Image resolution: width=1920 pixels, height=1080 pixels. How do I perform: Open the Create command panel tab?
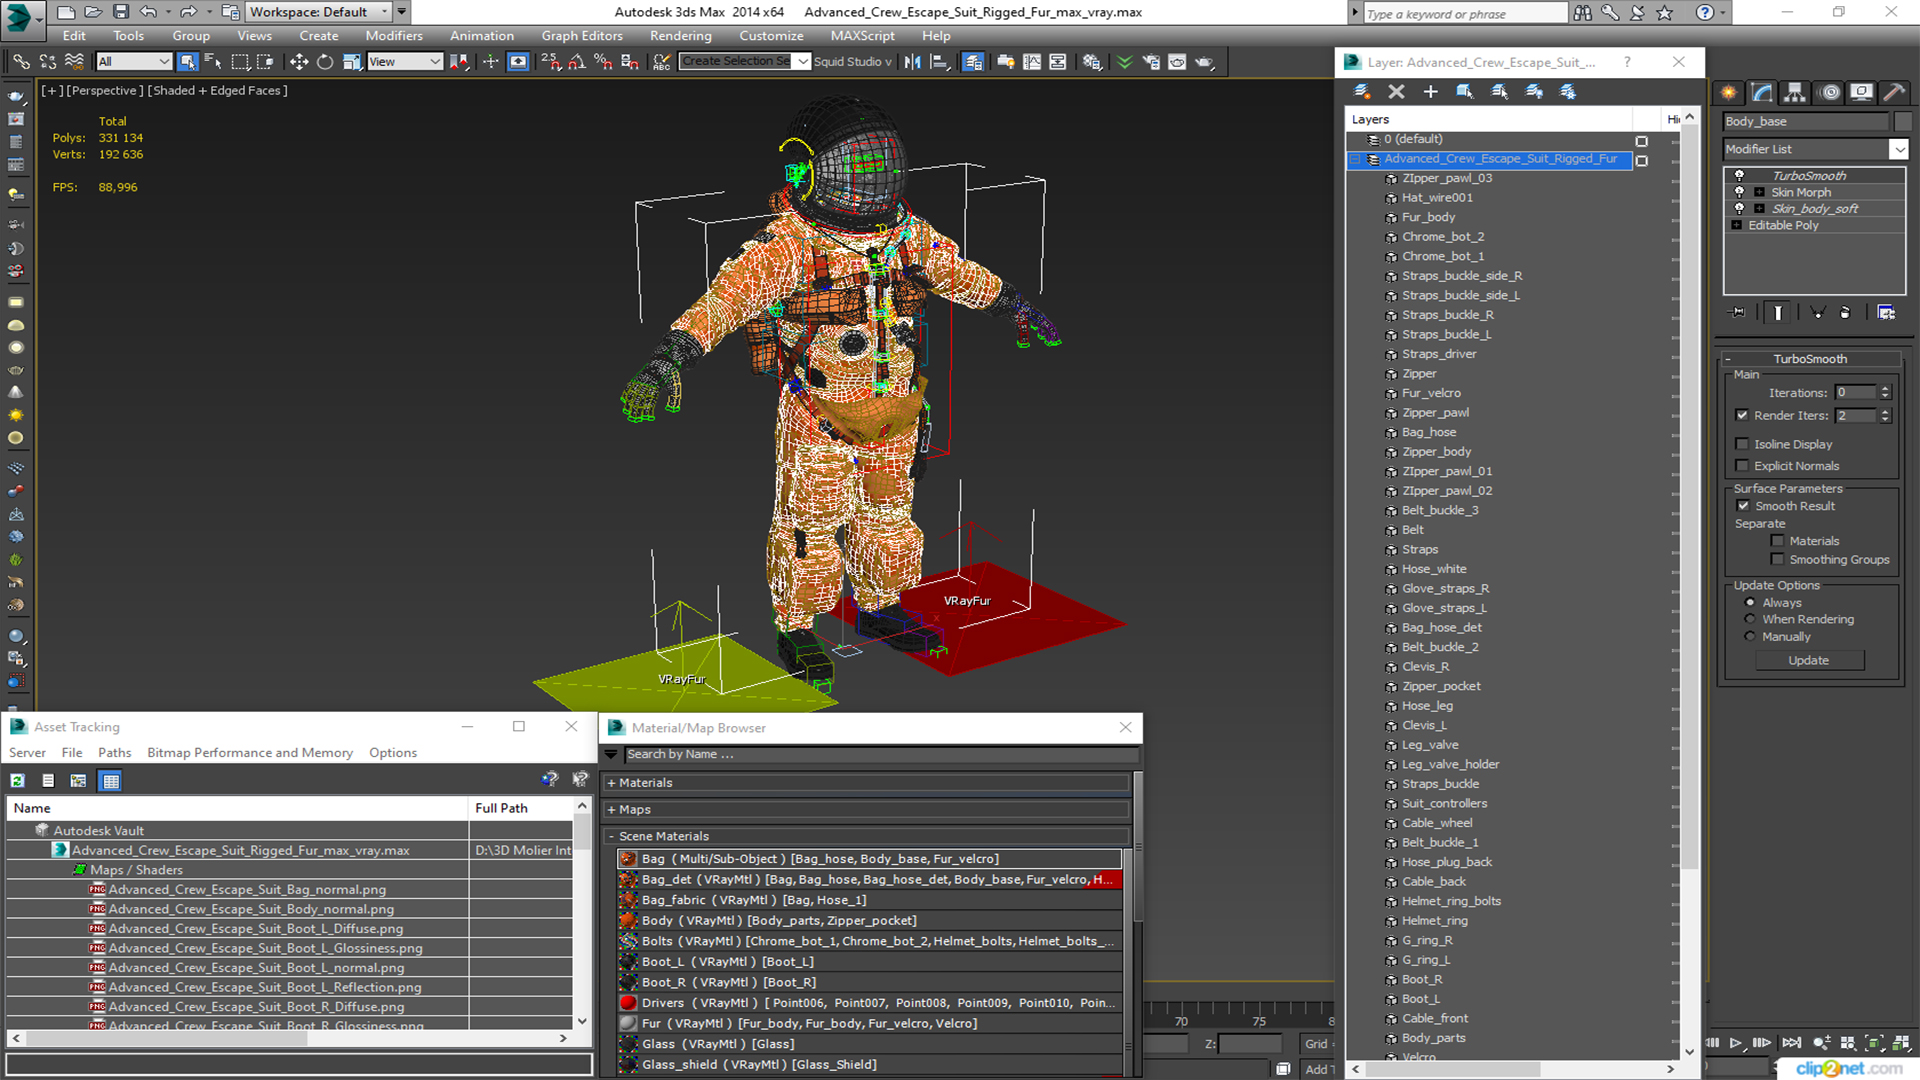point(1728,92)
